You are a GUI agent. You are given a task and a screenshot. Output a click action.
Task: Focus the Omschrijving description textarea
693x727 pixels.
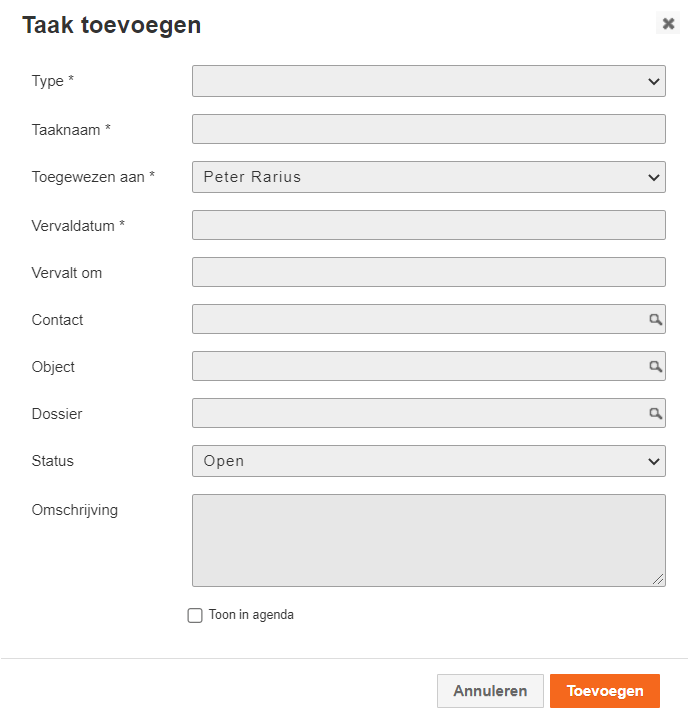pos(429,540)
